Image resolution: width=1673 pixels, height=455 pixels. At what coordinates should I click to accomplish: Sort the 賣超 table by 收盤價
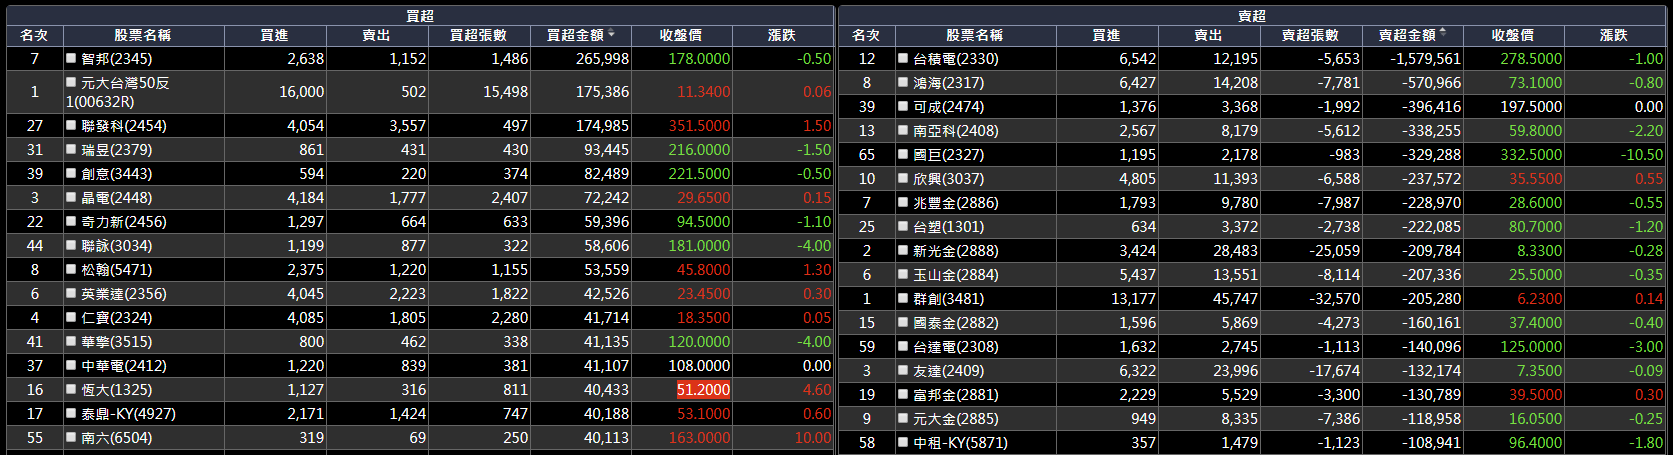(1513, 35)
